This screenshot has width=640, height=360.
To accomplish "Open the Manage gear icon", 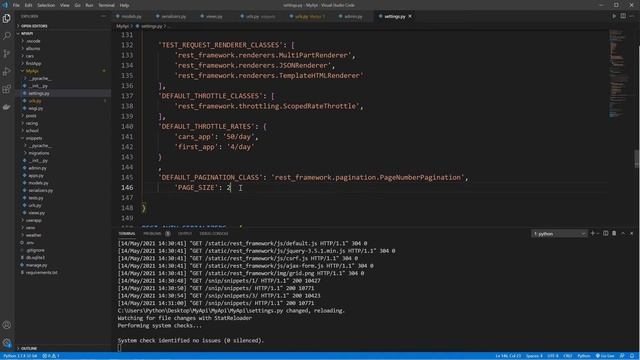I will point(7,343).
